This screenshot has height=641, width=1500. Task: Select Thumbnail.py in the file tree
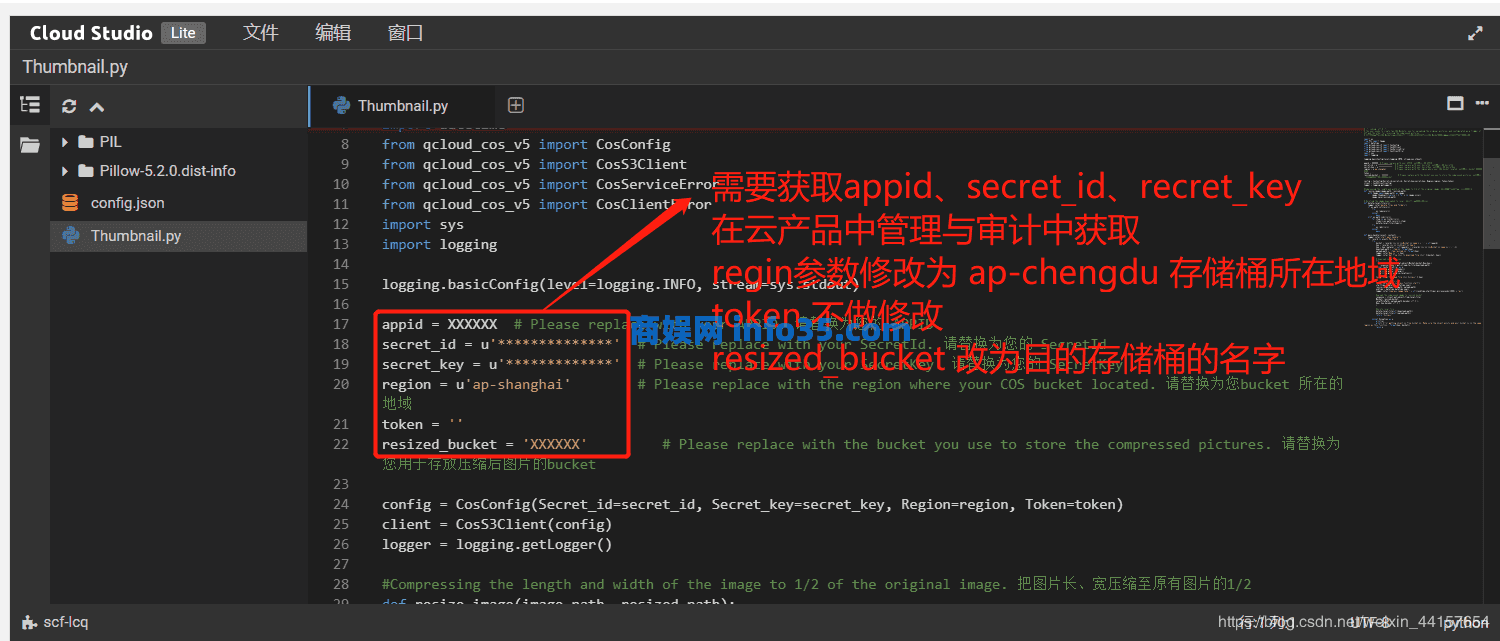tap(135, 236)
